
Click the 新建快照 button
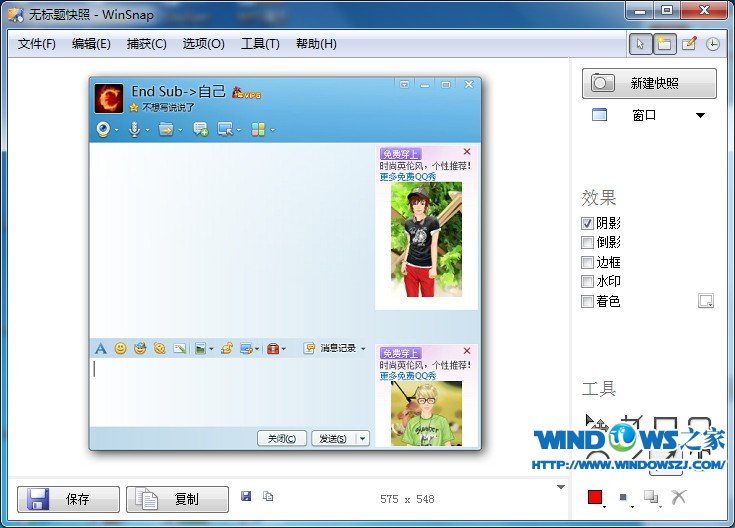click(649, 83)
